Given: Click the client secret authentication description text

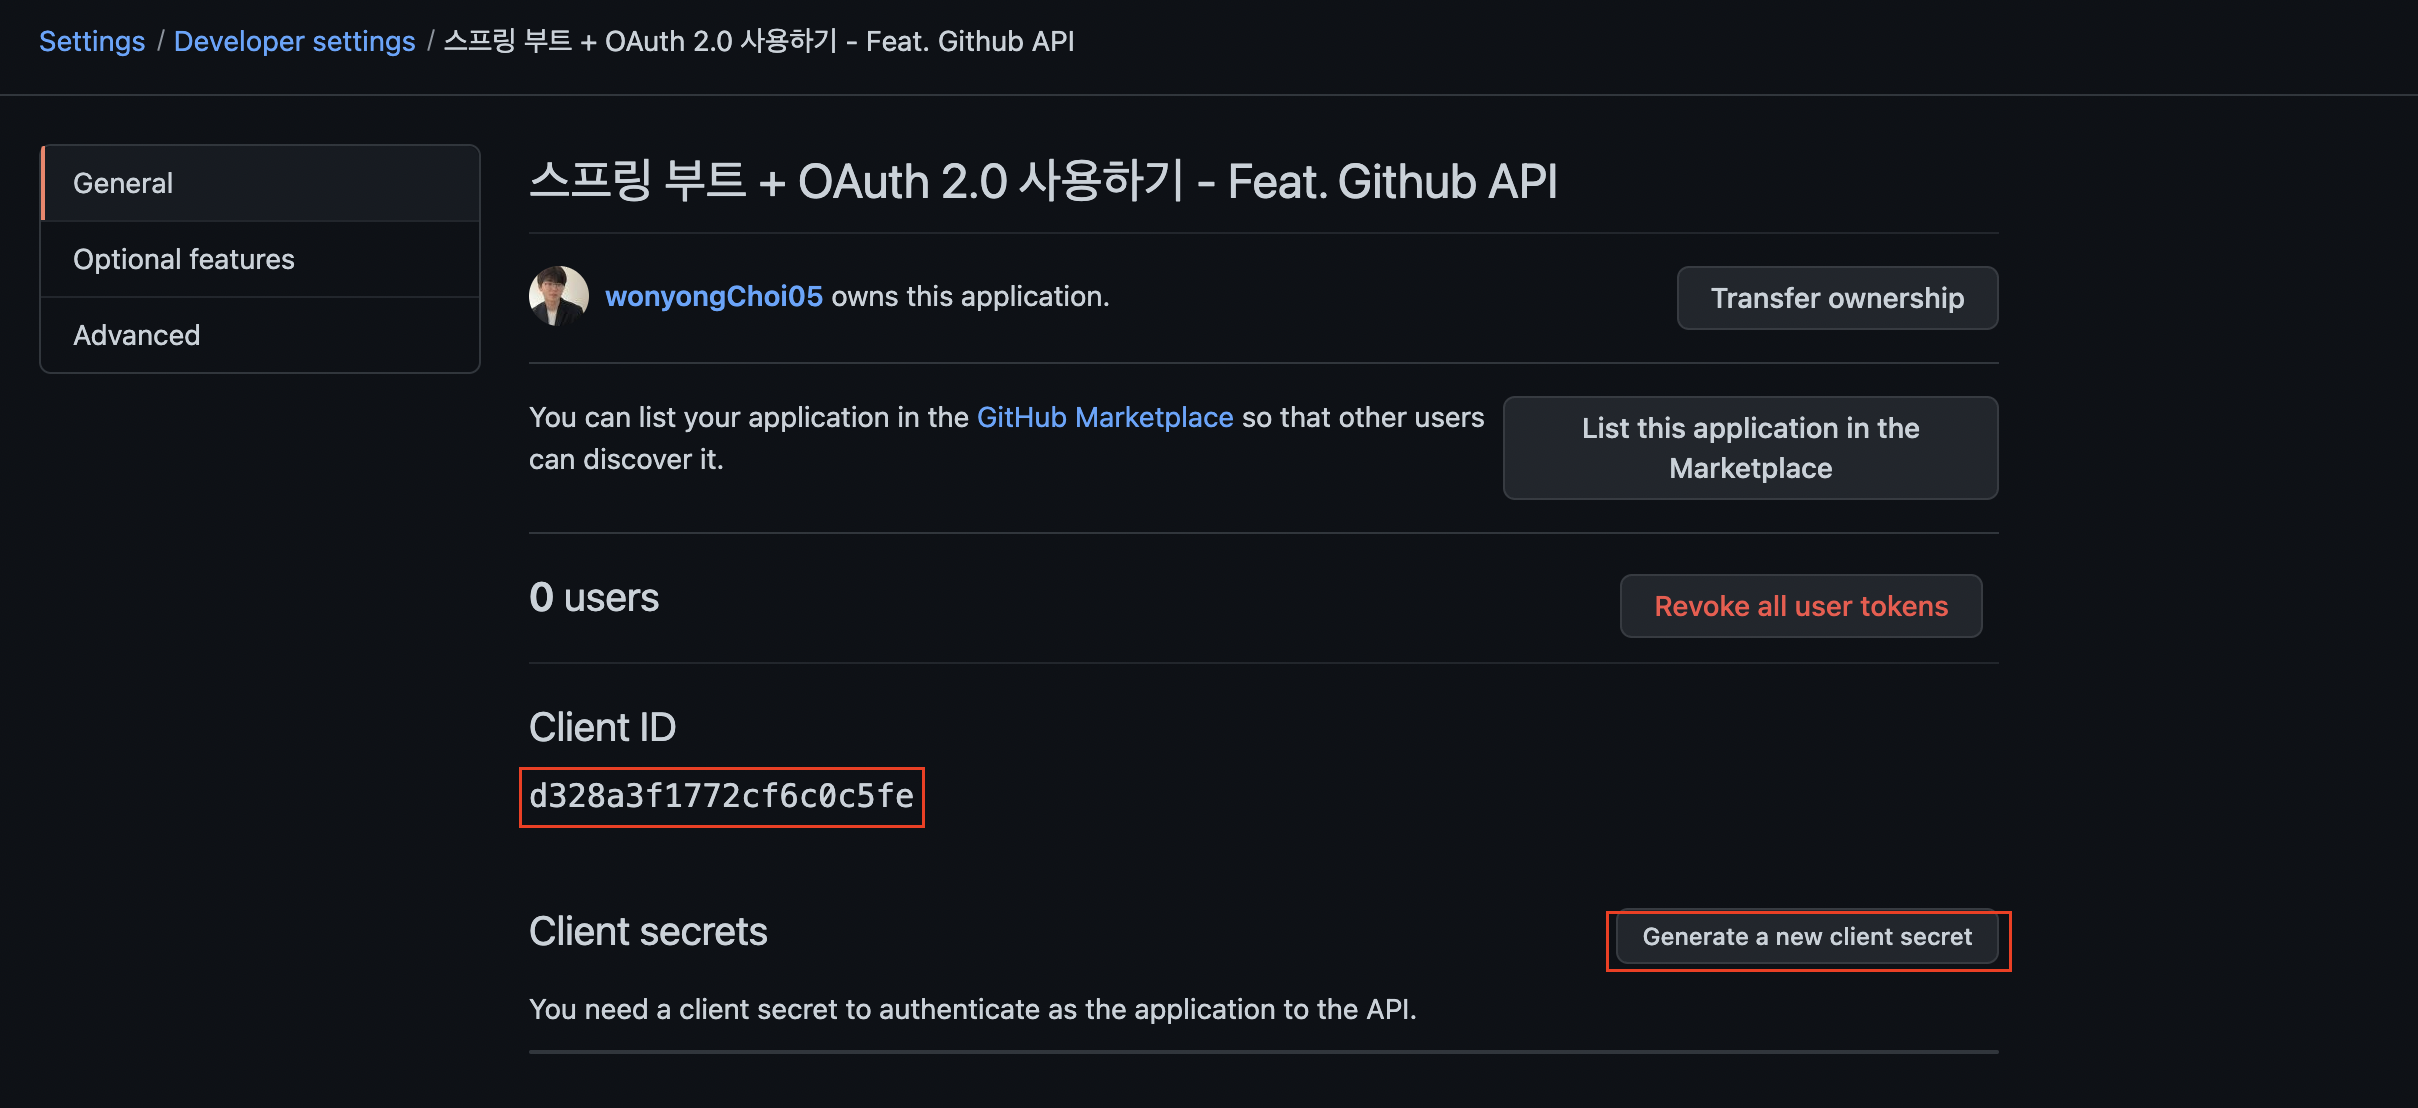Looking at the screenshot, I should click(972, 1009).
